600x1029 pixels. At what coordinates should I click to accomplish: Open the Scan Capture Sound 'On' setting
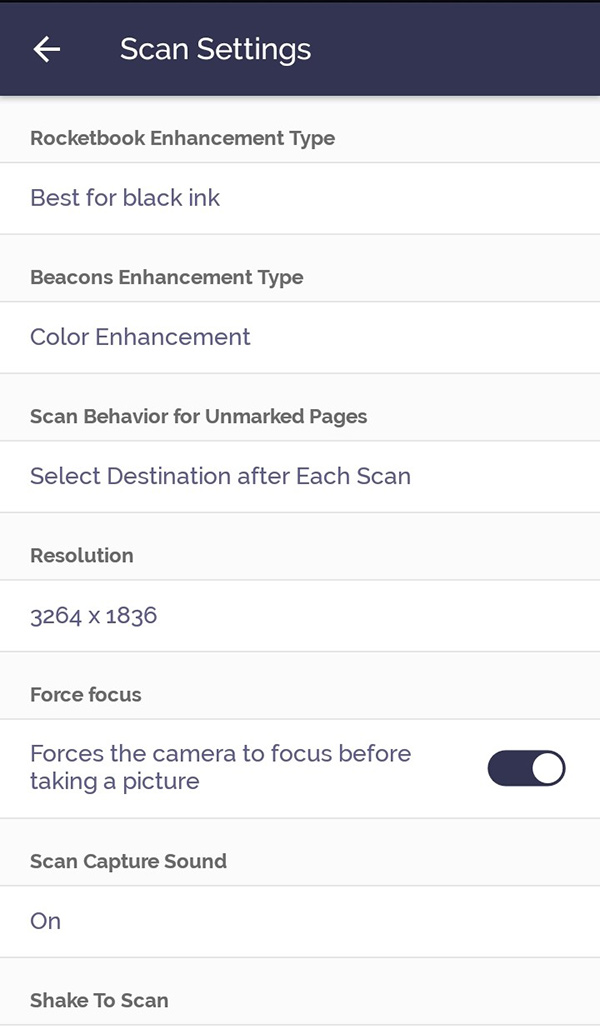click(x=46, y=921)
